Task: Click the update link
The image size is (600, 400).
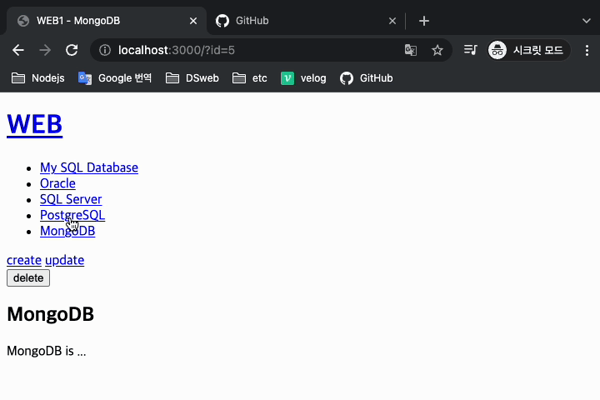Action: [65, 260]
